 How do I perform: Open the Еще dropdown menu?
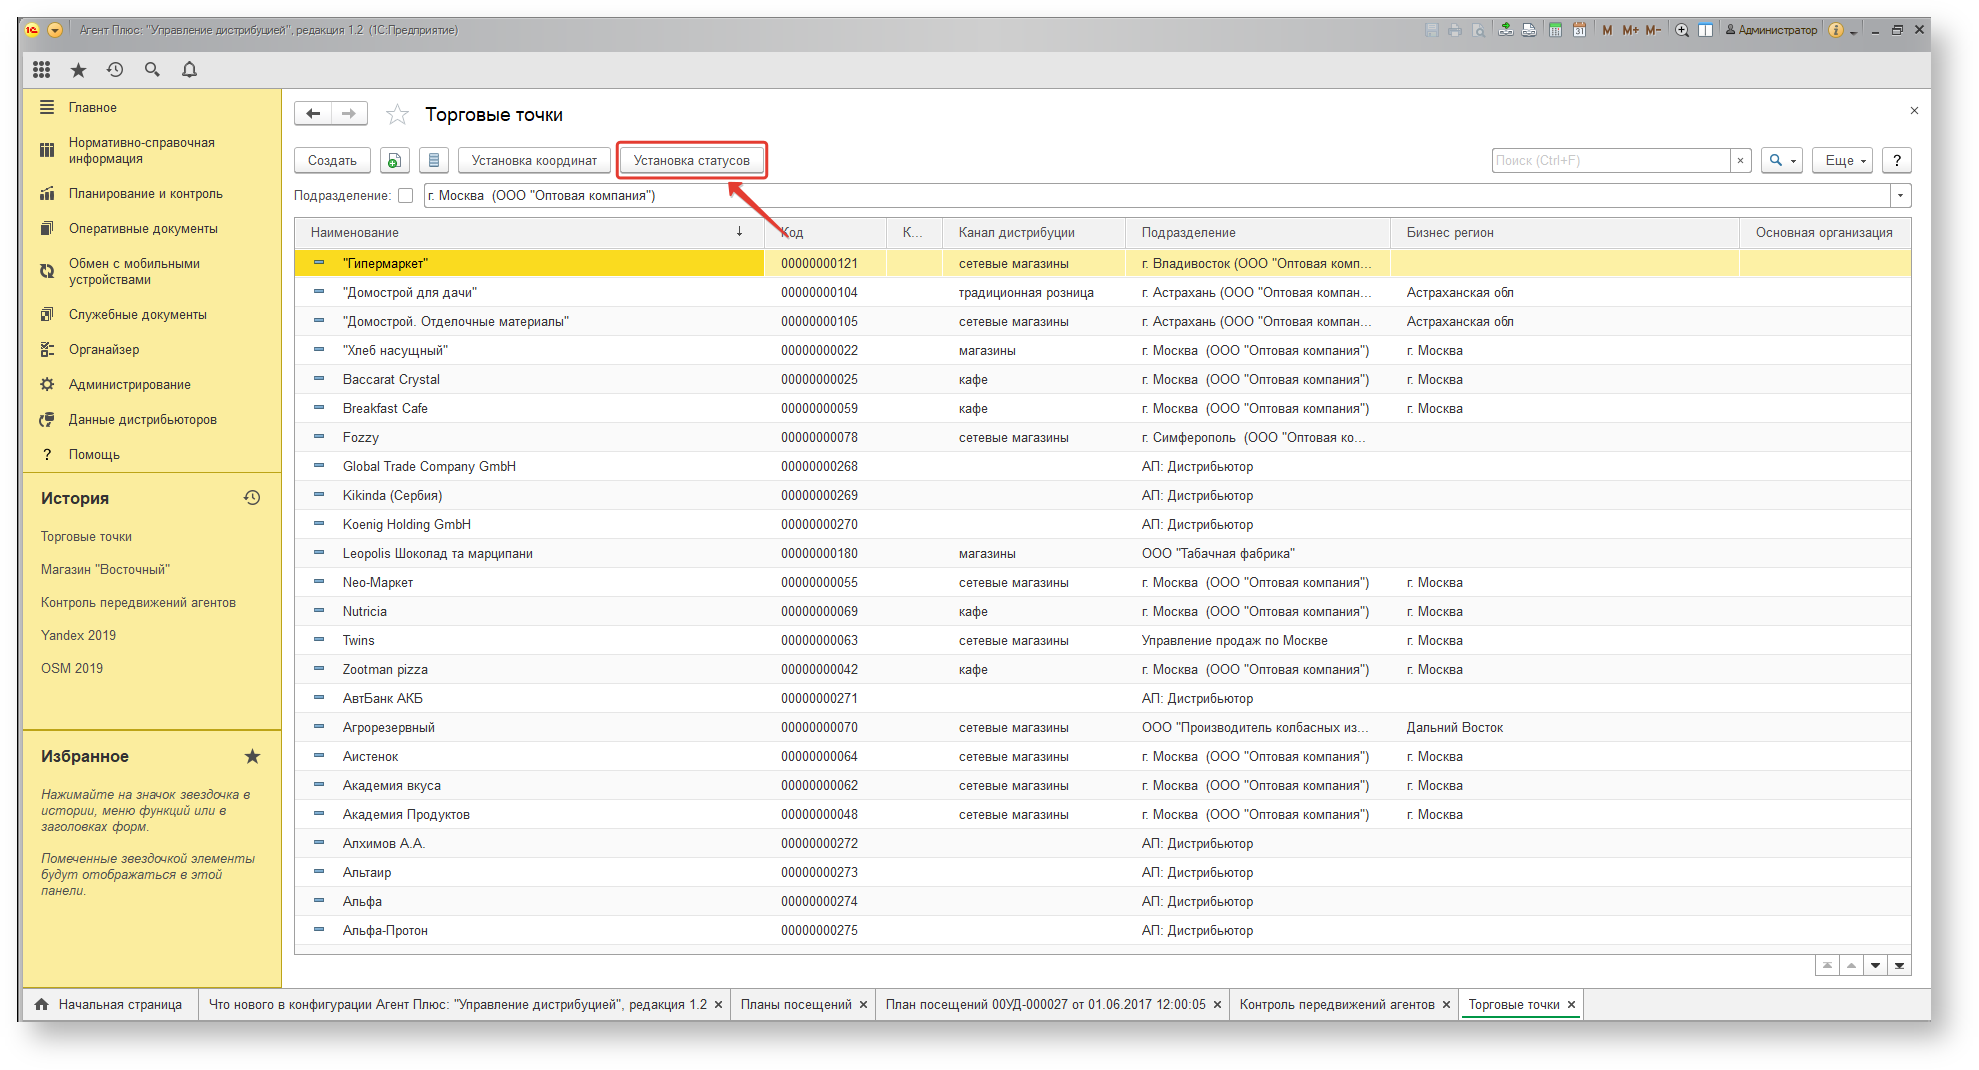point(1842,160)
